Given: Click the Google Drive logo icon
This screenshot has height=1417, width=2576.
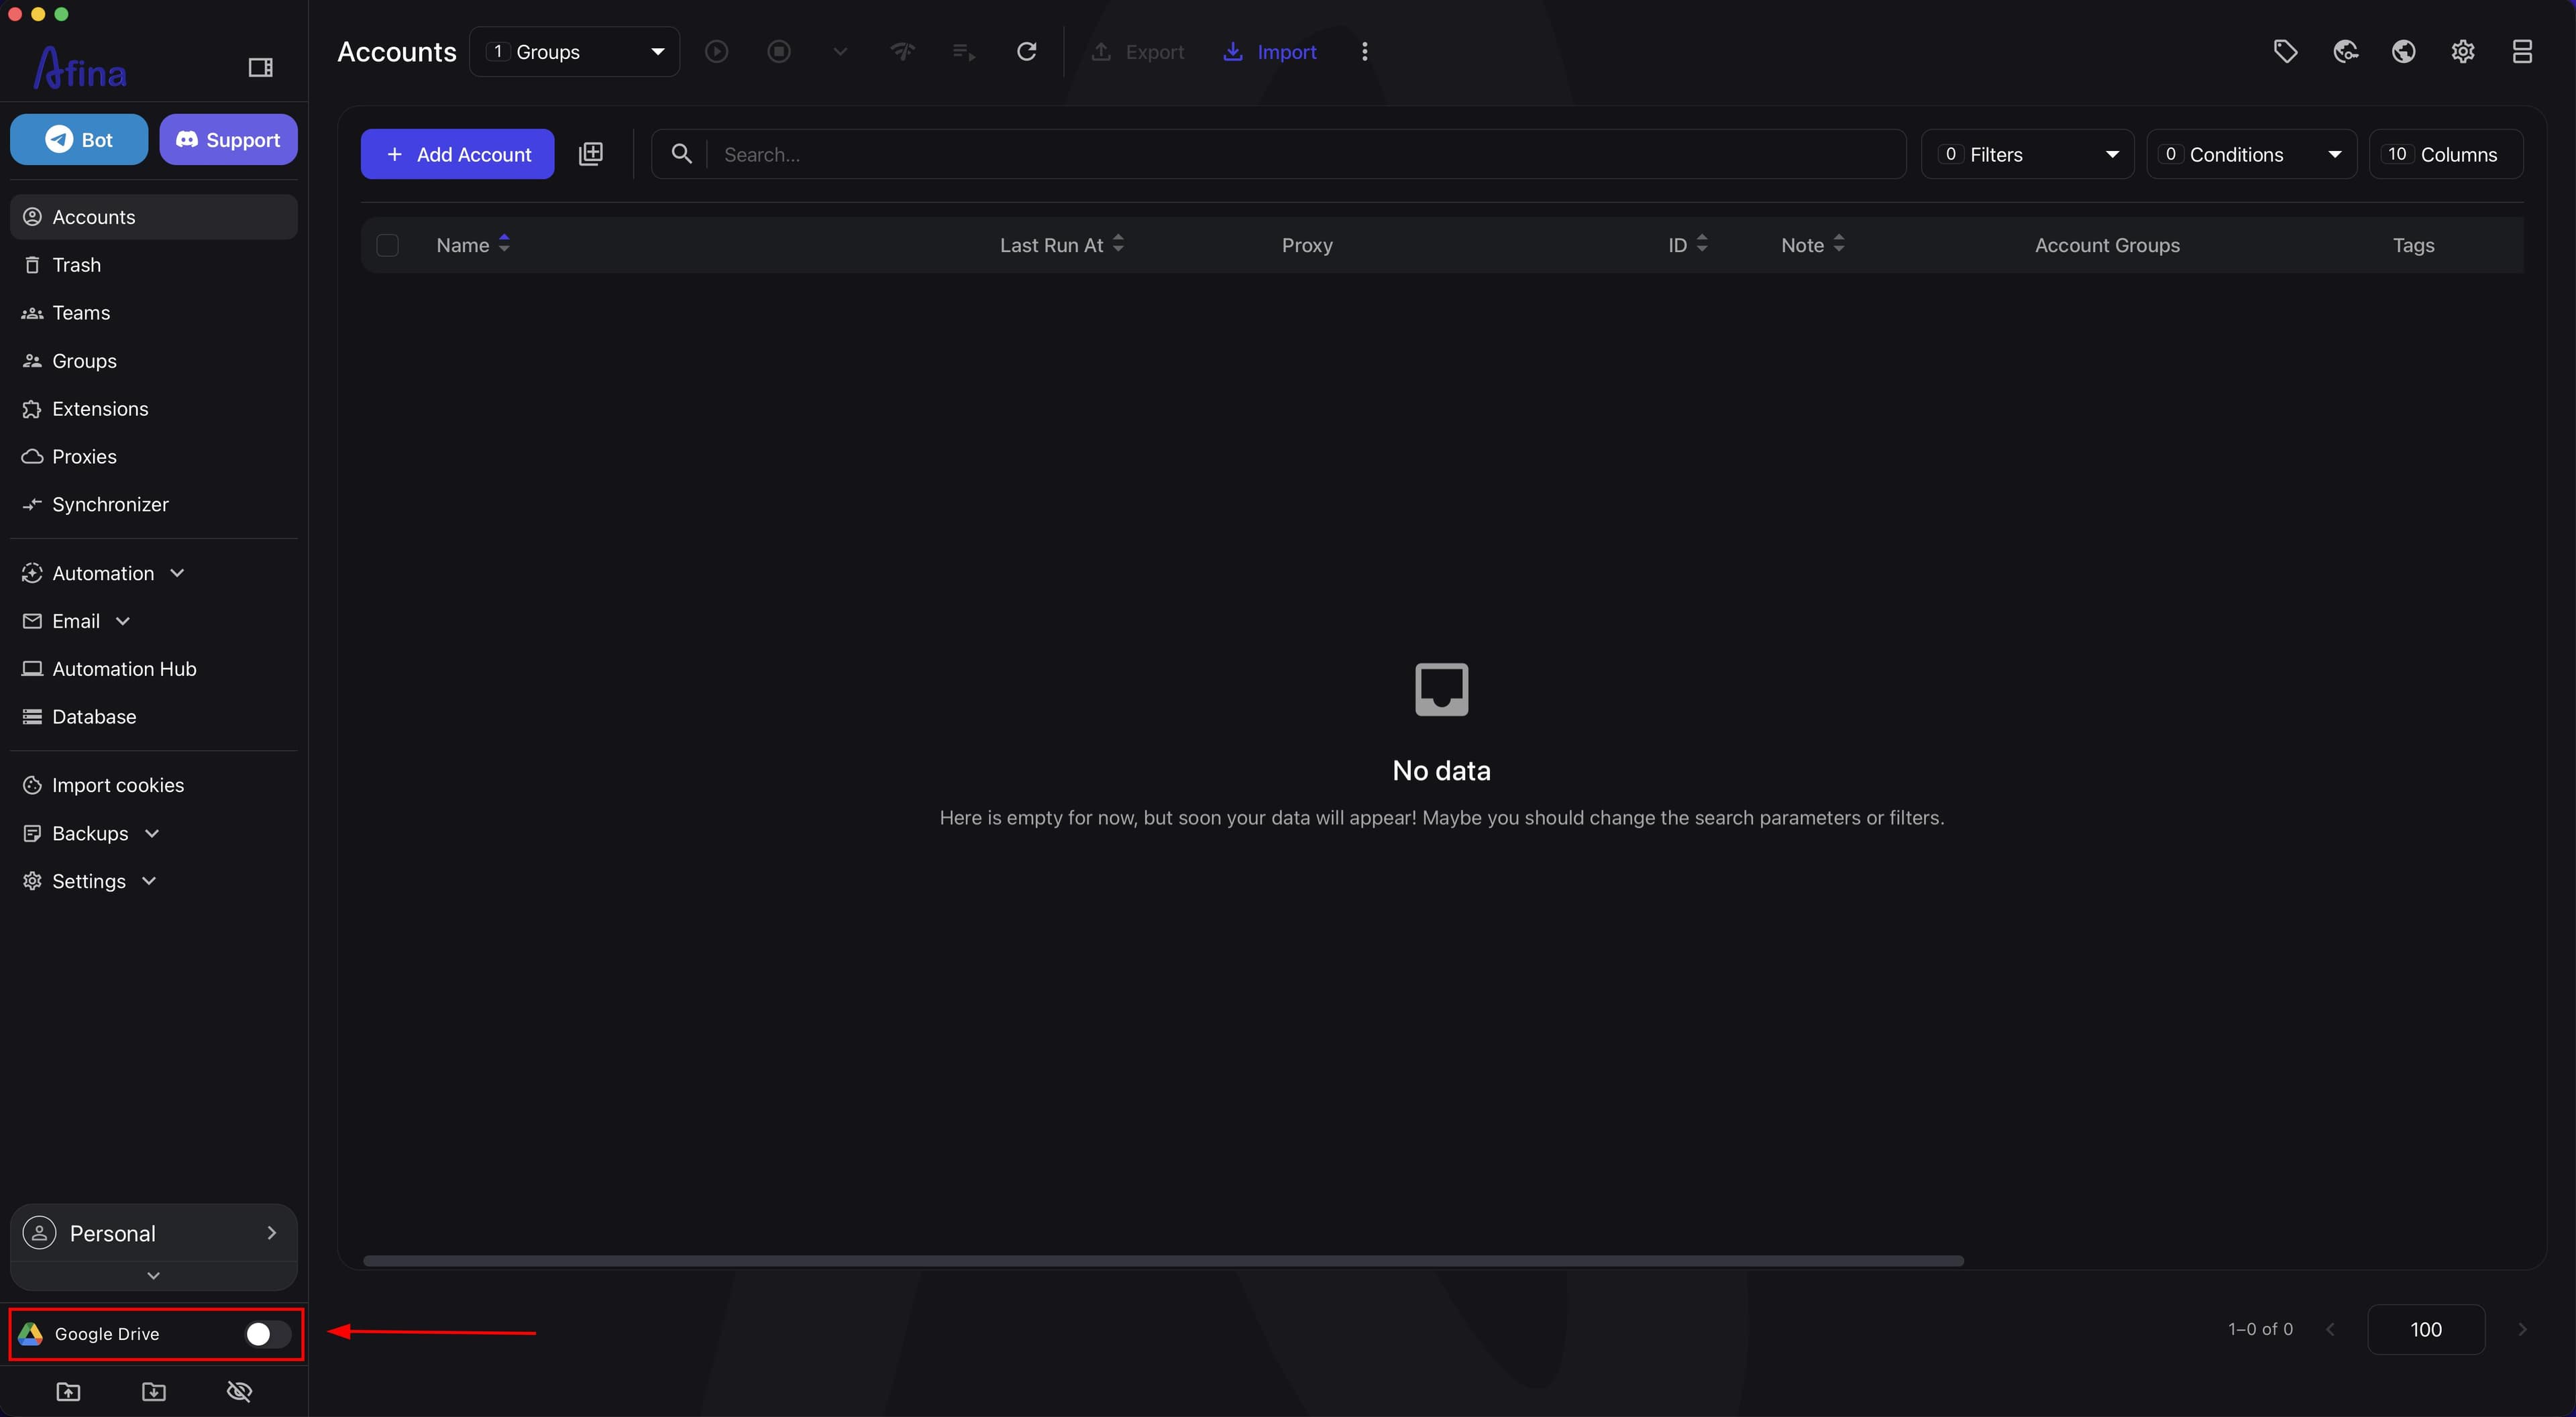Looking at the screenshot, I should coord(31,1334).
